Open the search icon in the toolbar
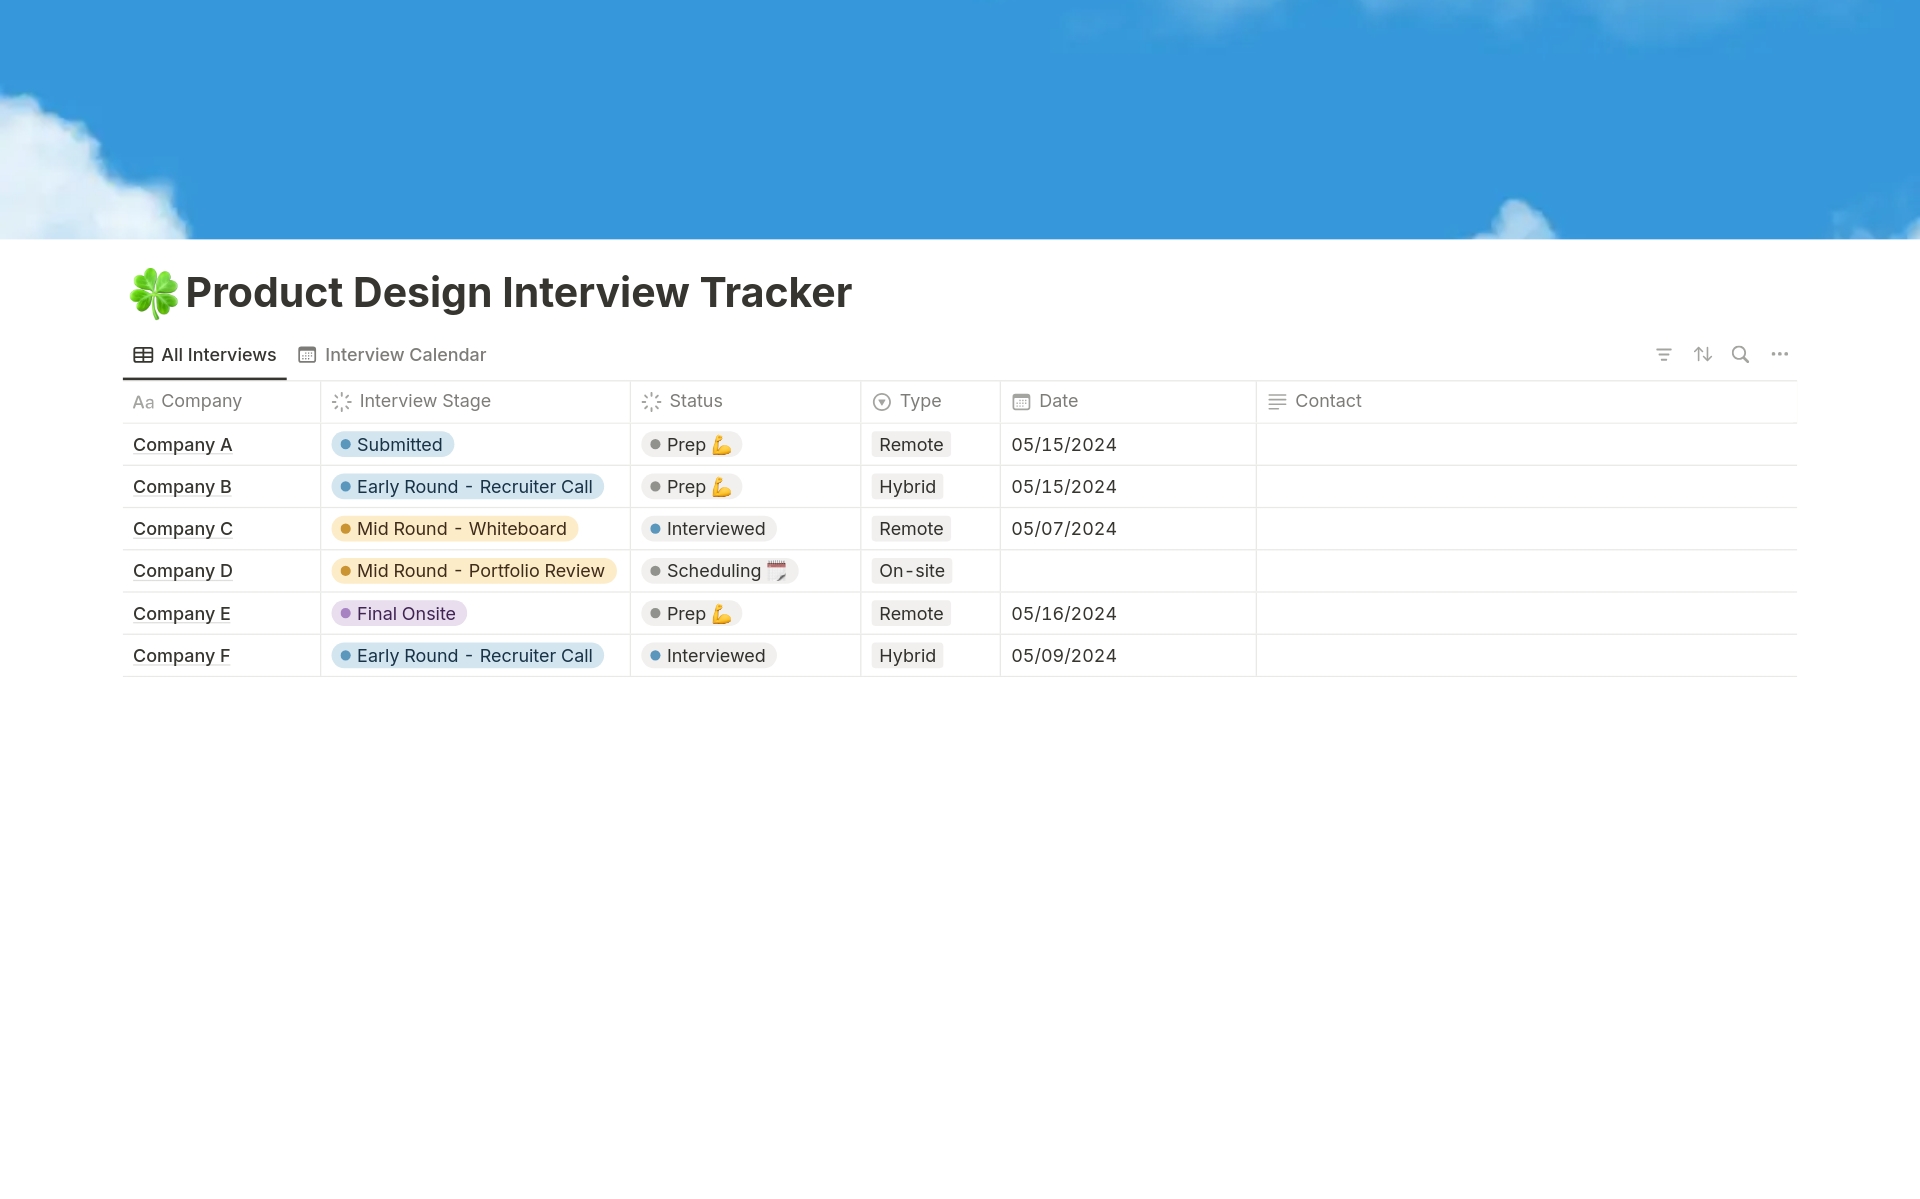 [1740, 354]
